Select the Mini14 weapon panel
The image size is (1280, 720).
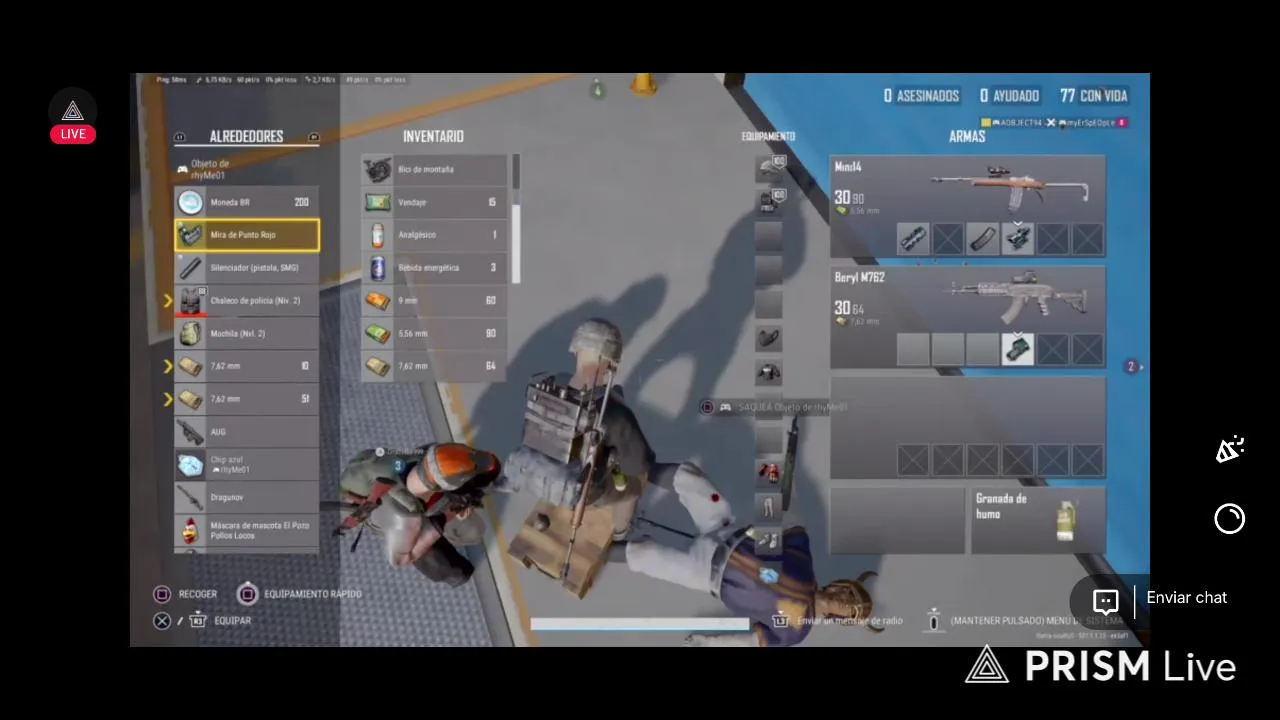coord(968,206)
